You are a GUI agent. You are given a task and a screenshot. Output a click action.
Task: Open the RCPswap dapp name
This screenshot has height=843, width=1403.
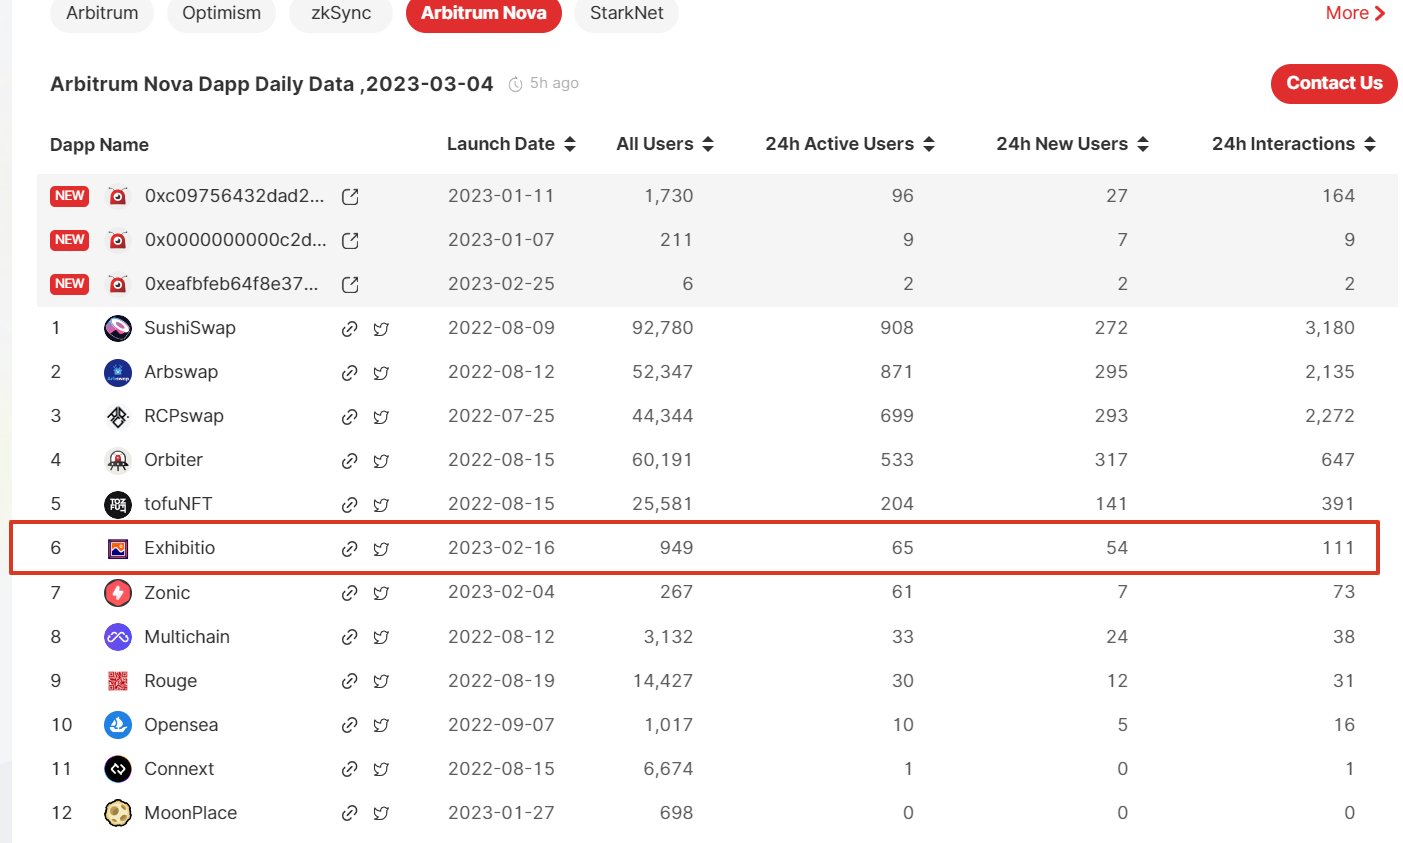pyautogui.click(x=184, y=416)
